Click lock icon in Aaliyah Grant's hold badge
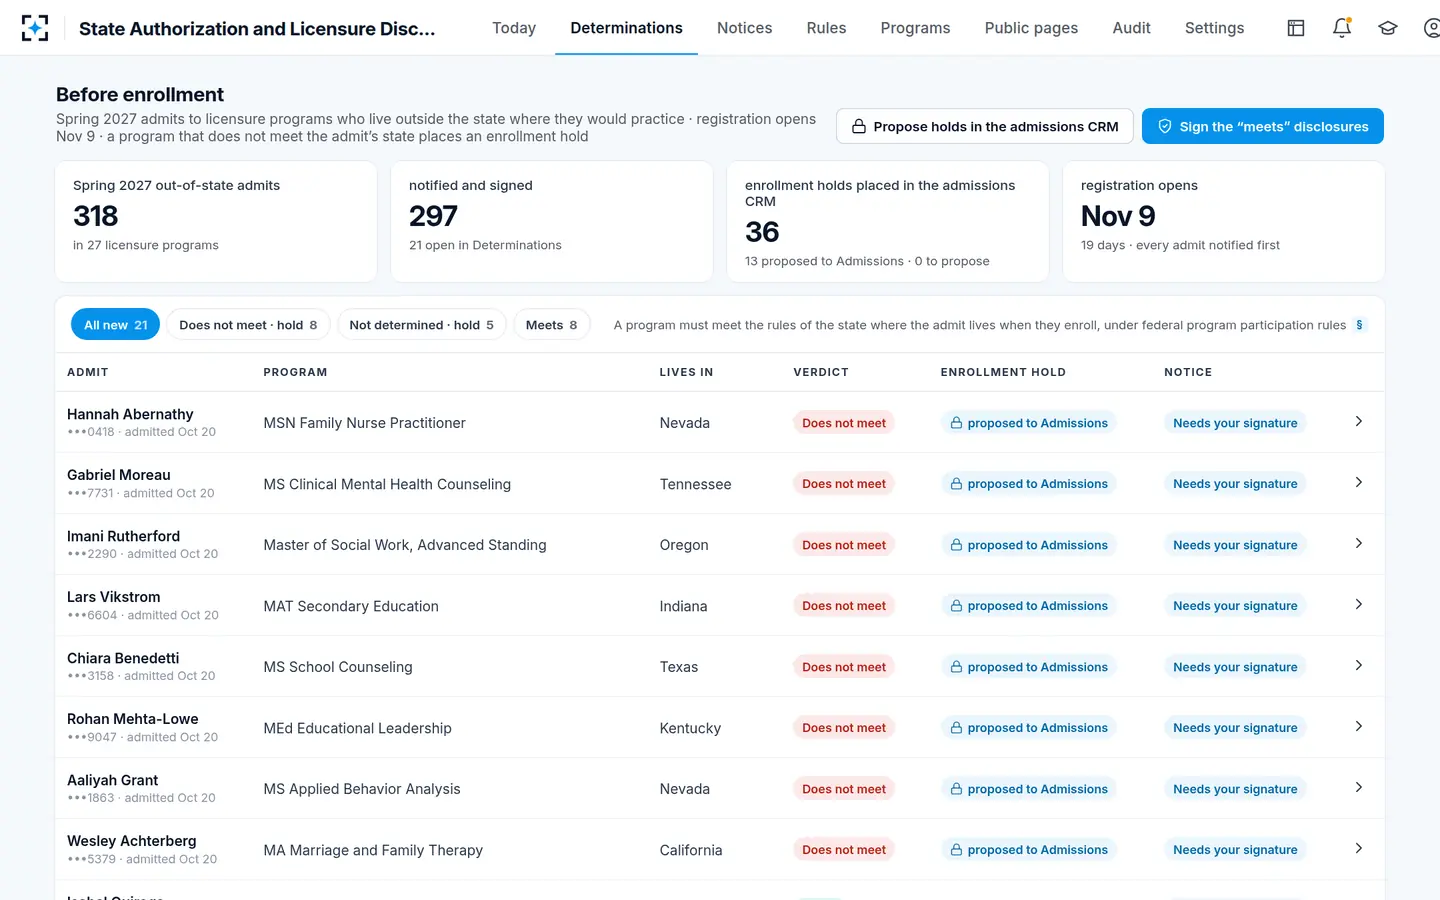The image size is (1440, 900). (956, 789)
